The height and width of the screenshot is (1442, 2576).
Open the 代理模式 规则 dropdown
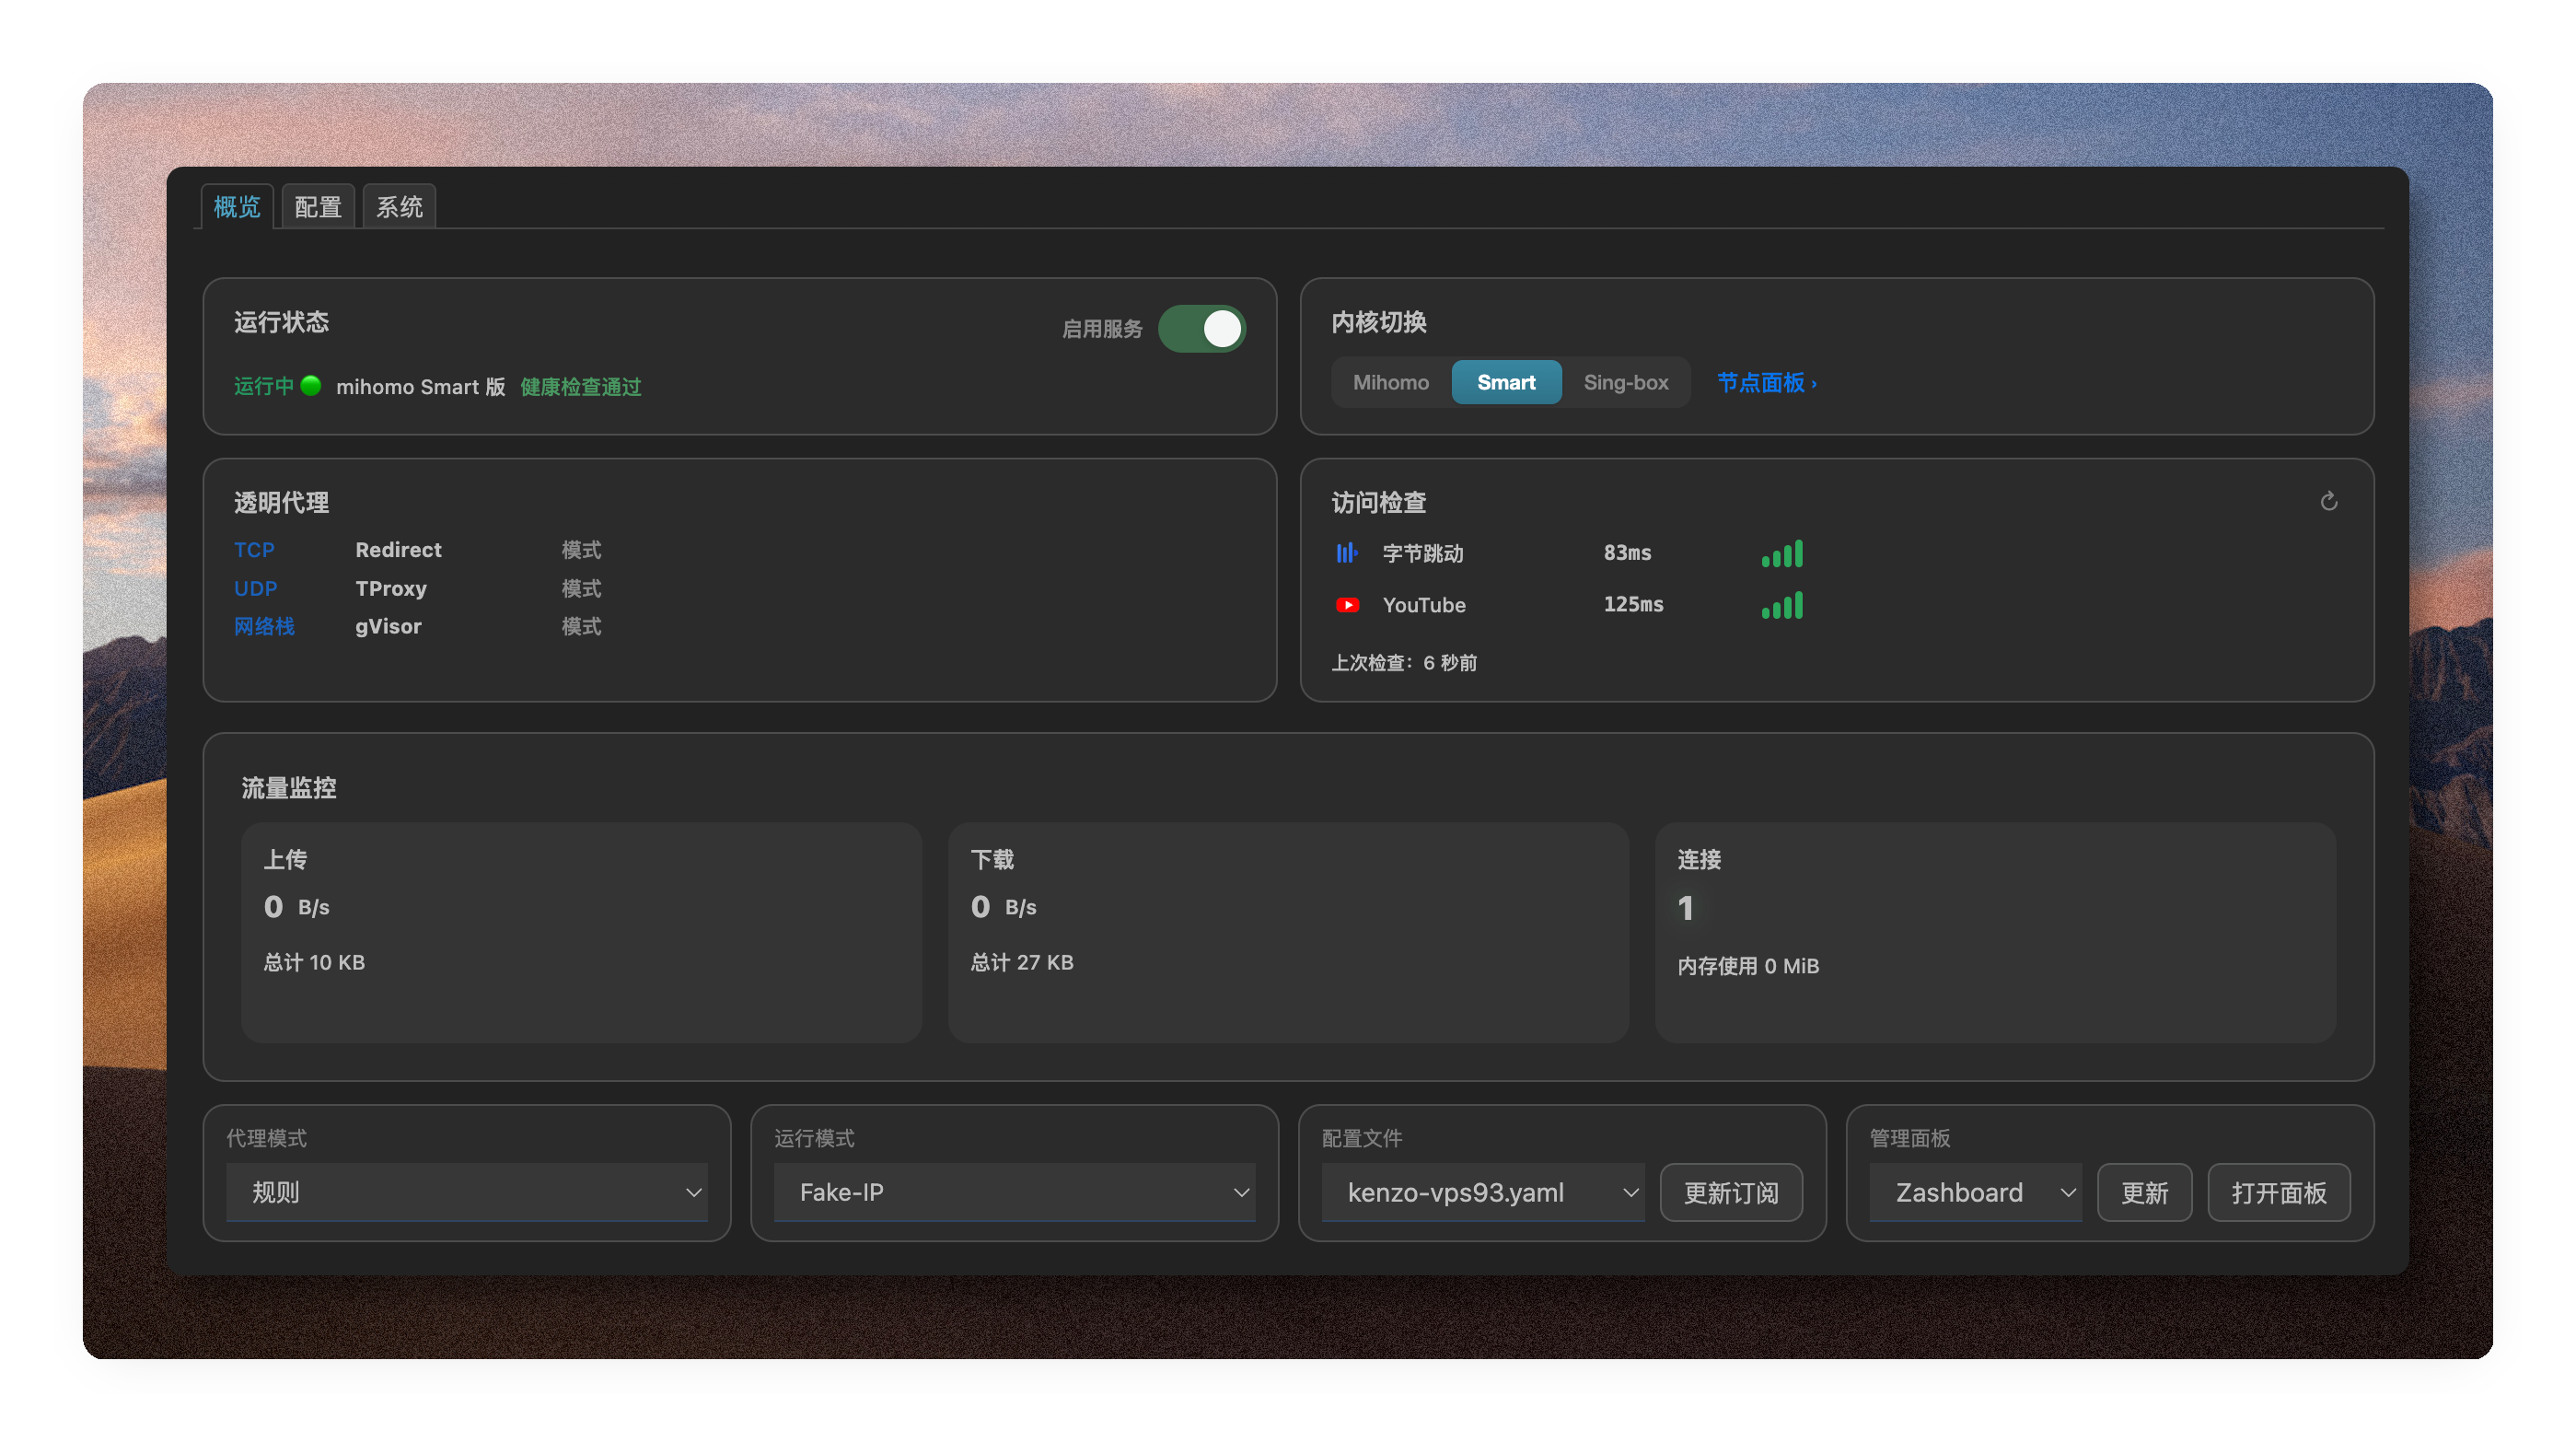click(x=467, y=1192)
